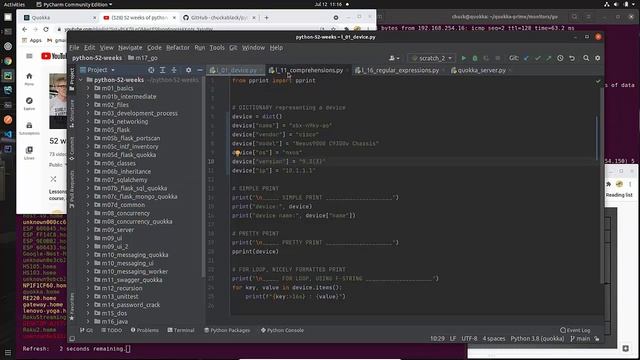Expand the m01_basics folder
Image resolution: width=640 pixels, height=360 pixels.
point(88,88)
